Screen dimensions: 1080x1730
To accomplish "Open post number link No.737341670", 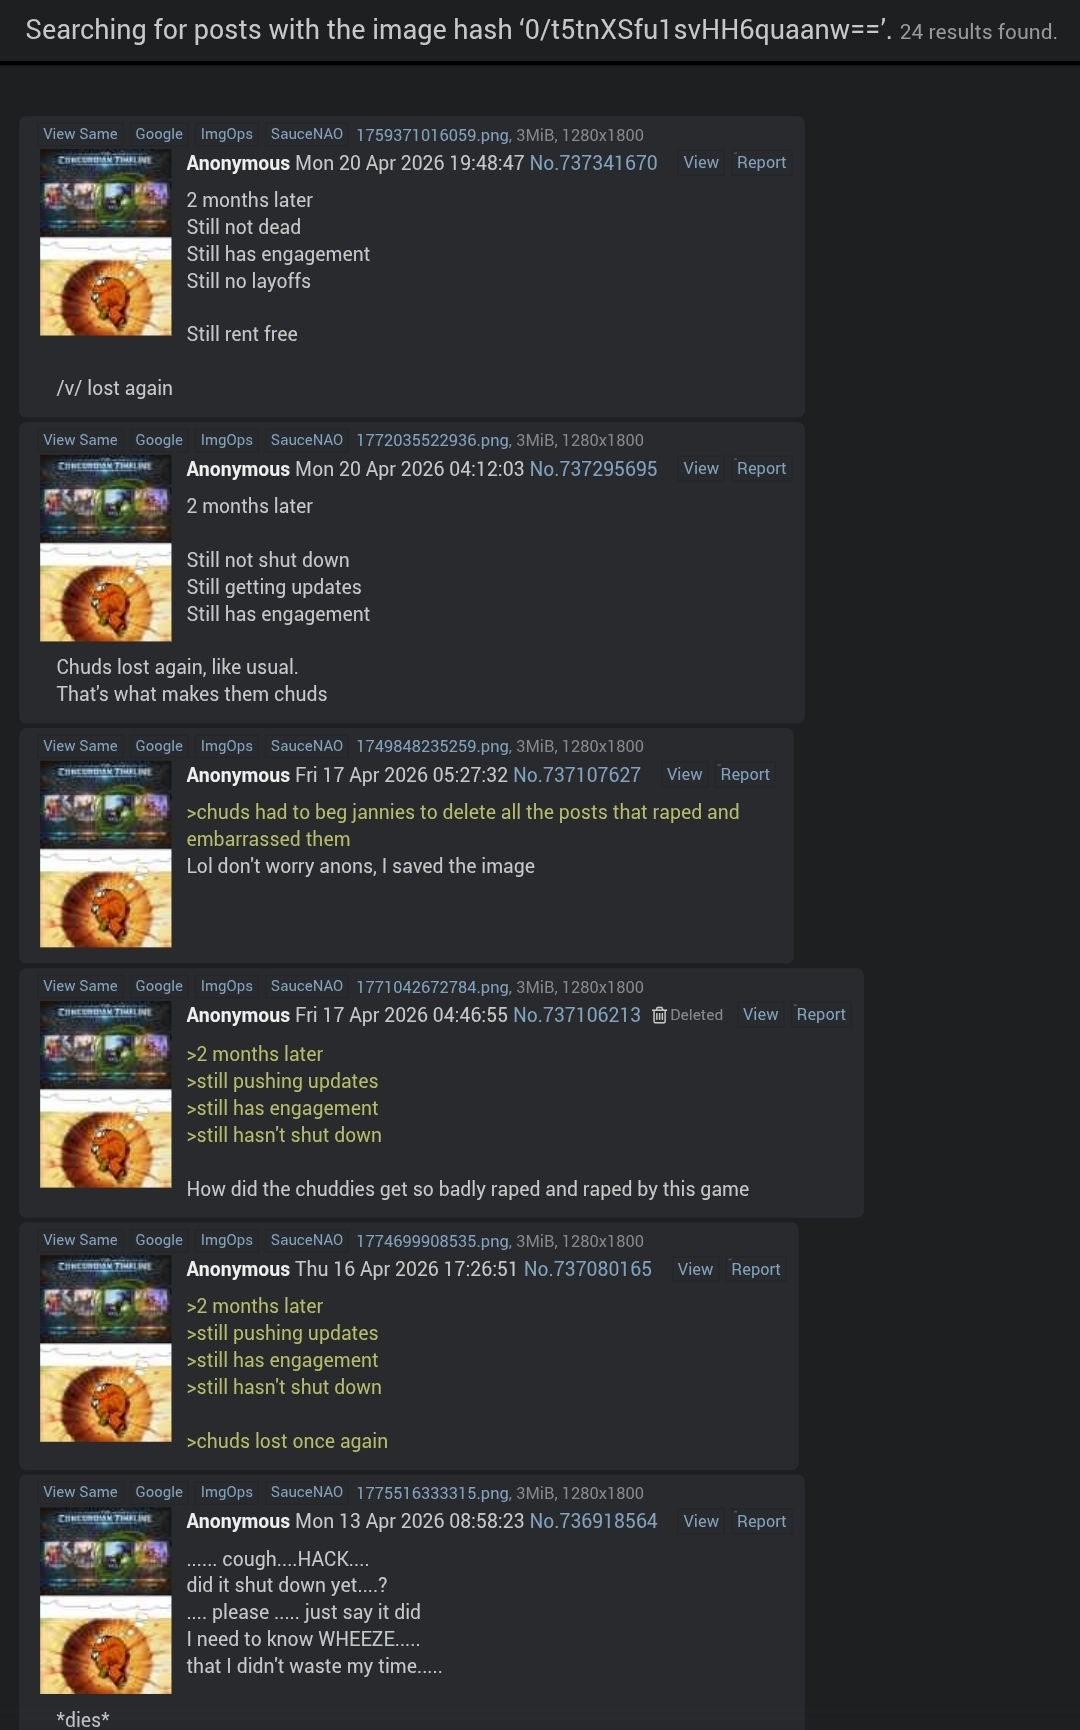I will (x=593, y=163).
